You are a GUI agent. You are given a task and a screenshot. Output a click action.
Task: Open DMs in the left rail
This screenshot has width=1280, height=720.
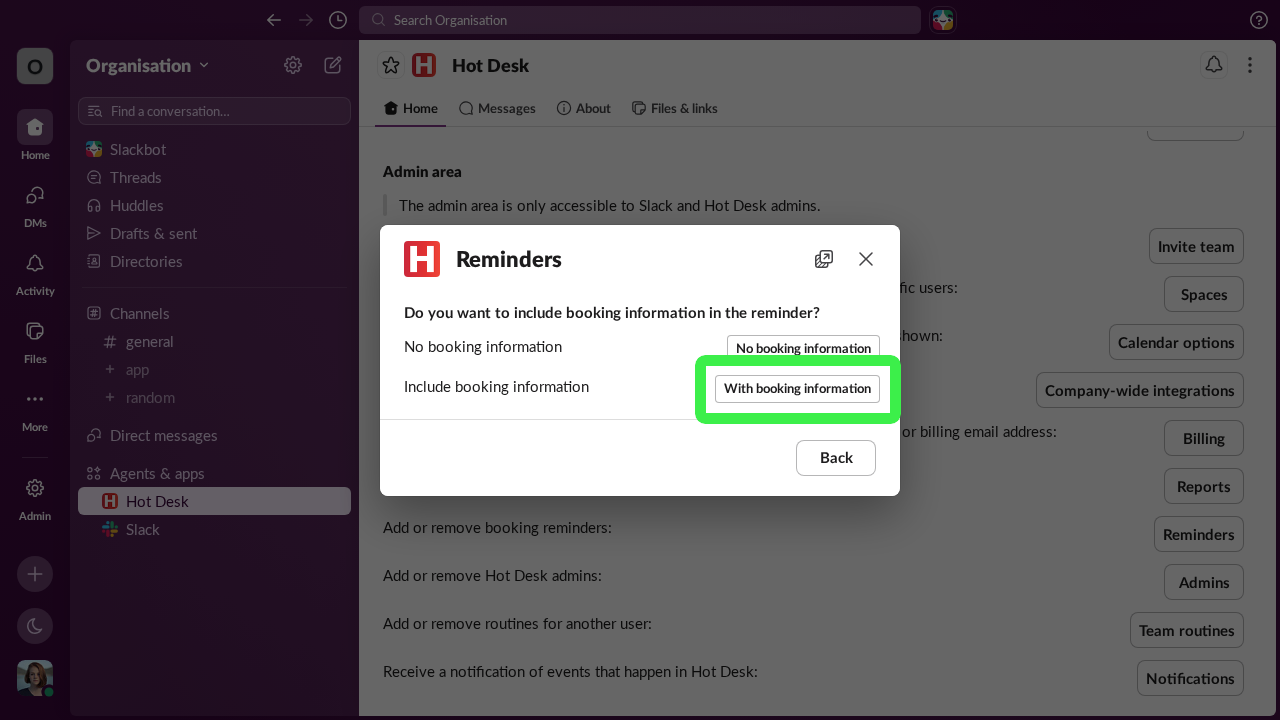coord(35,203)
